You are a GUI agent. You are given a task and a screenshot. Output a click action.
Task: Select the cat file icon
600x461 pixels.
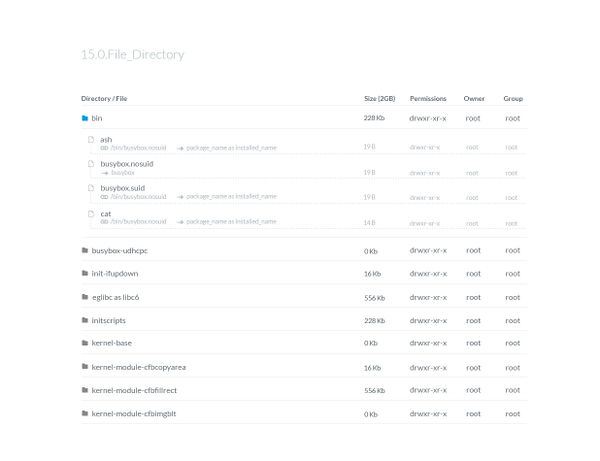[92, 213]
